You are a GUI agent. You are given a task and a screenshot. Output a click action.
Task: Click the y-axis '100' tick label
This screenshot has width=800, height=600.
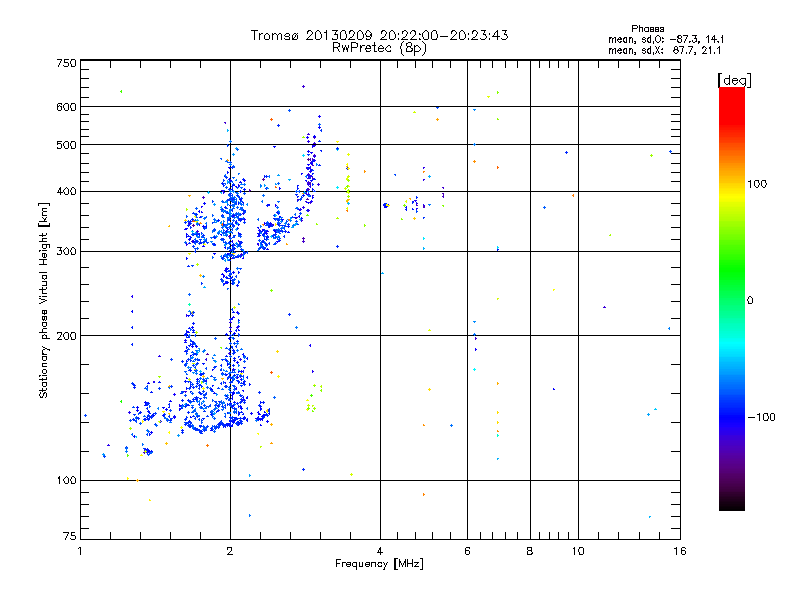pos(66,480)
